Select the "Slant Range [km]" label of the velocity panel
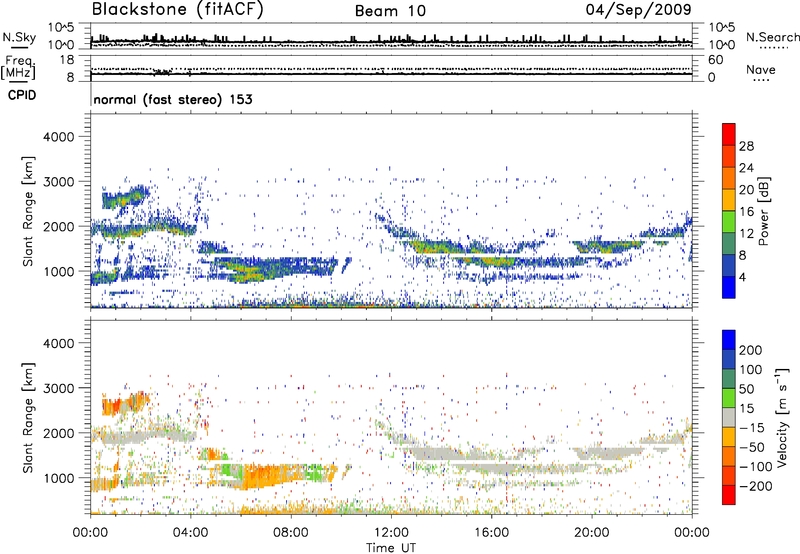This screenshot has width=800, height=554. pyautogui.click(x=28, y=417)
